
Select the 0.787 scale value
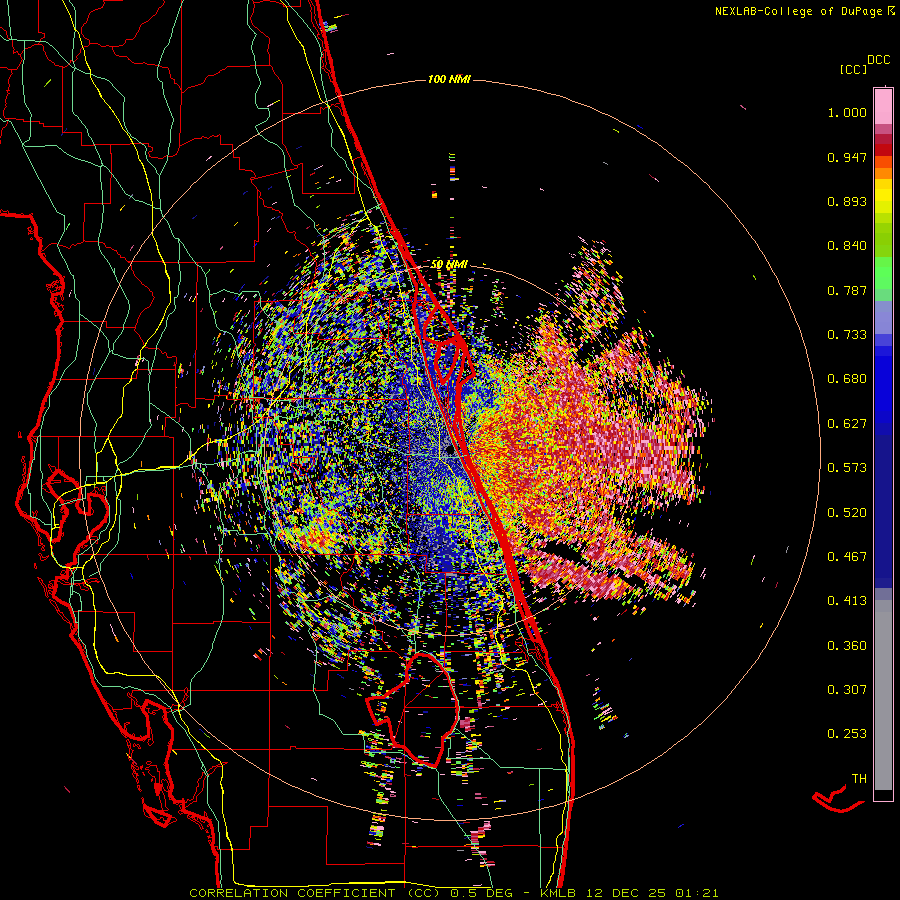847,290
